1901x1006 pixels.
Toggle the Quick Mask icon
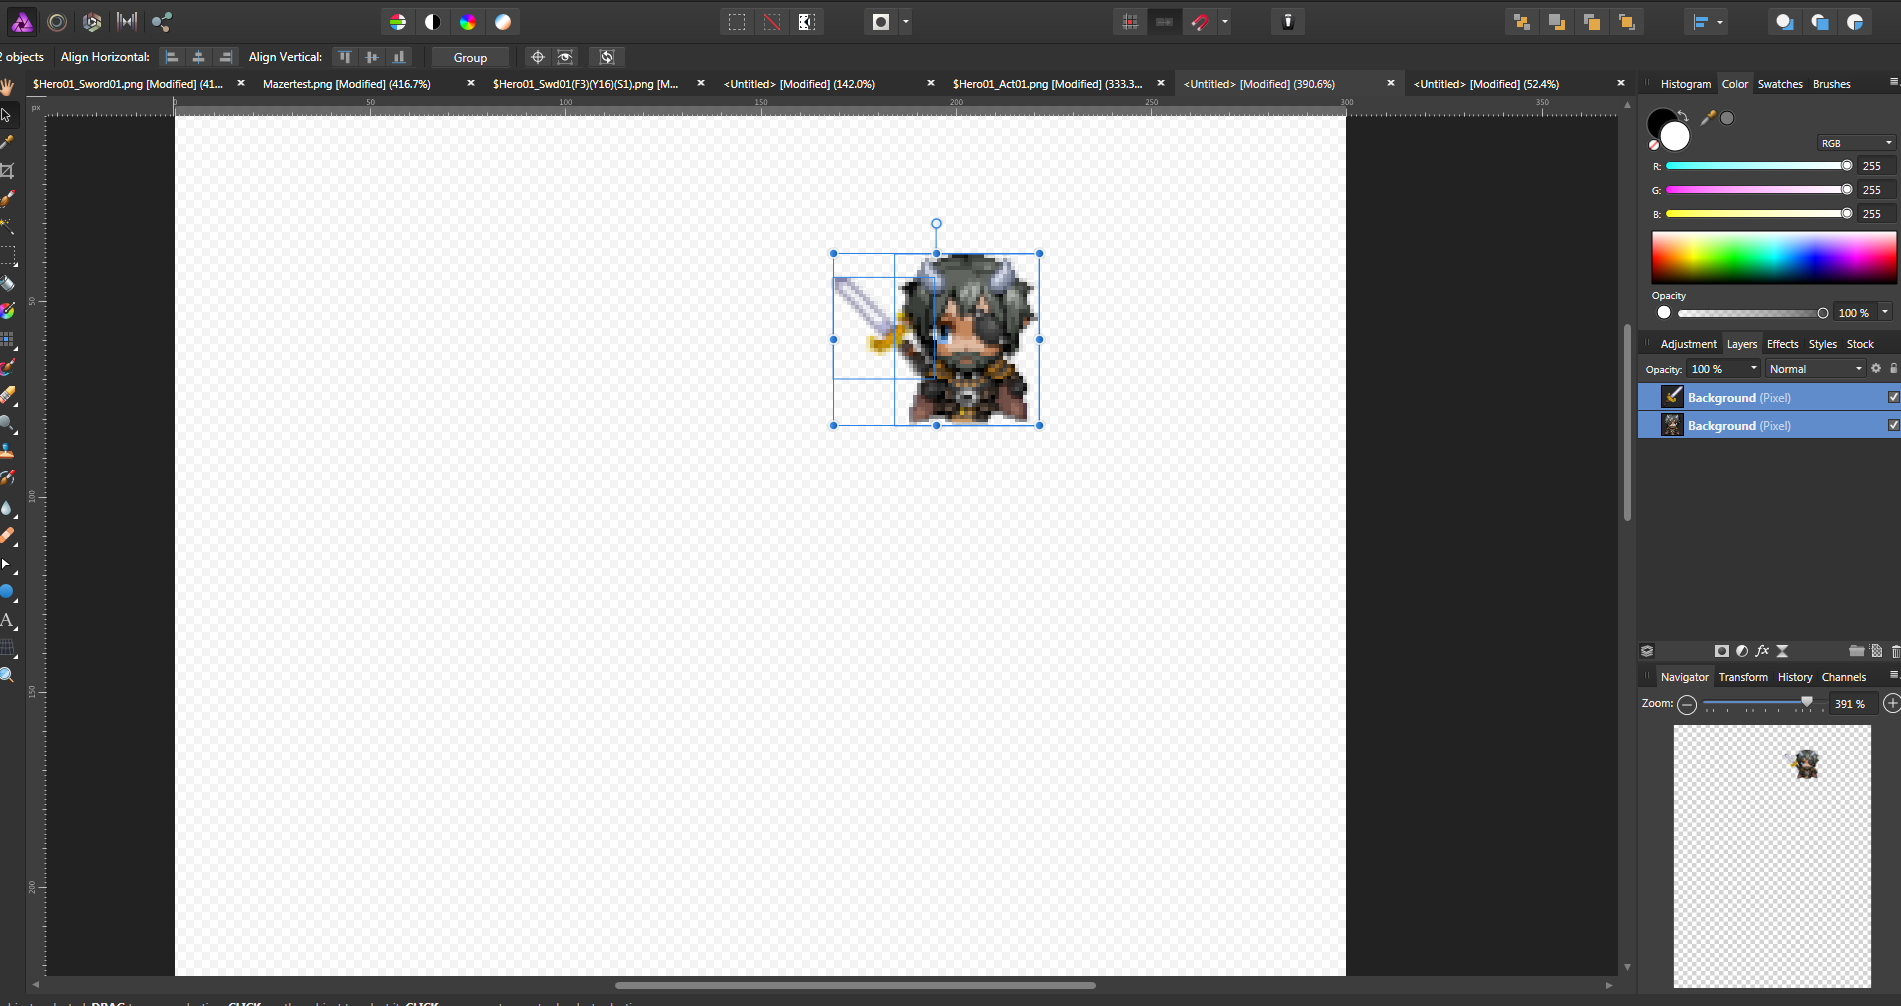(881, 22)
